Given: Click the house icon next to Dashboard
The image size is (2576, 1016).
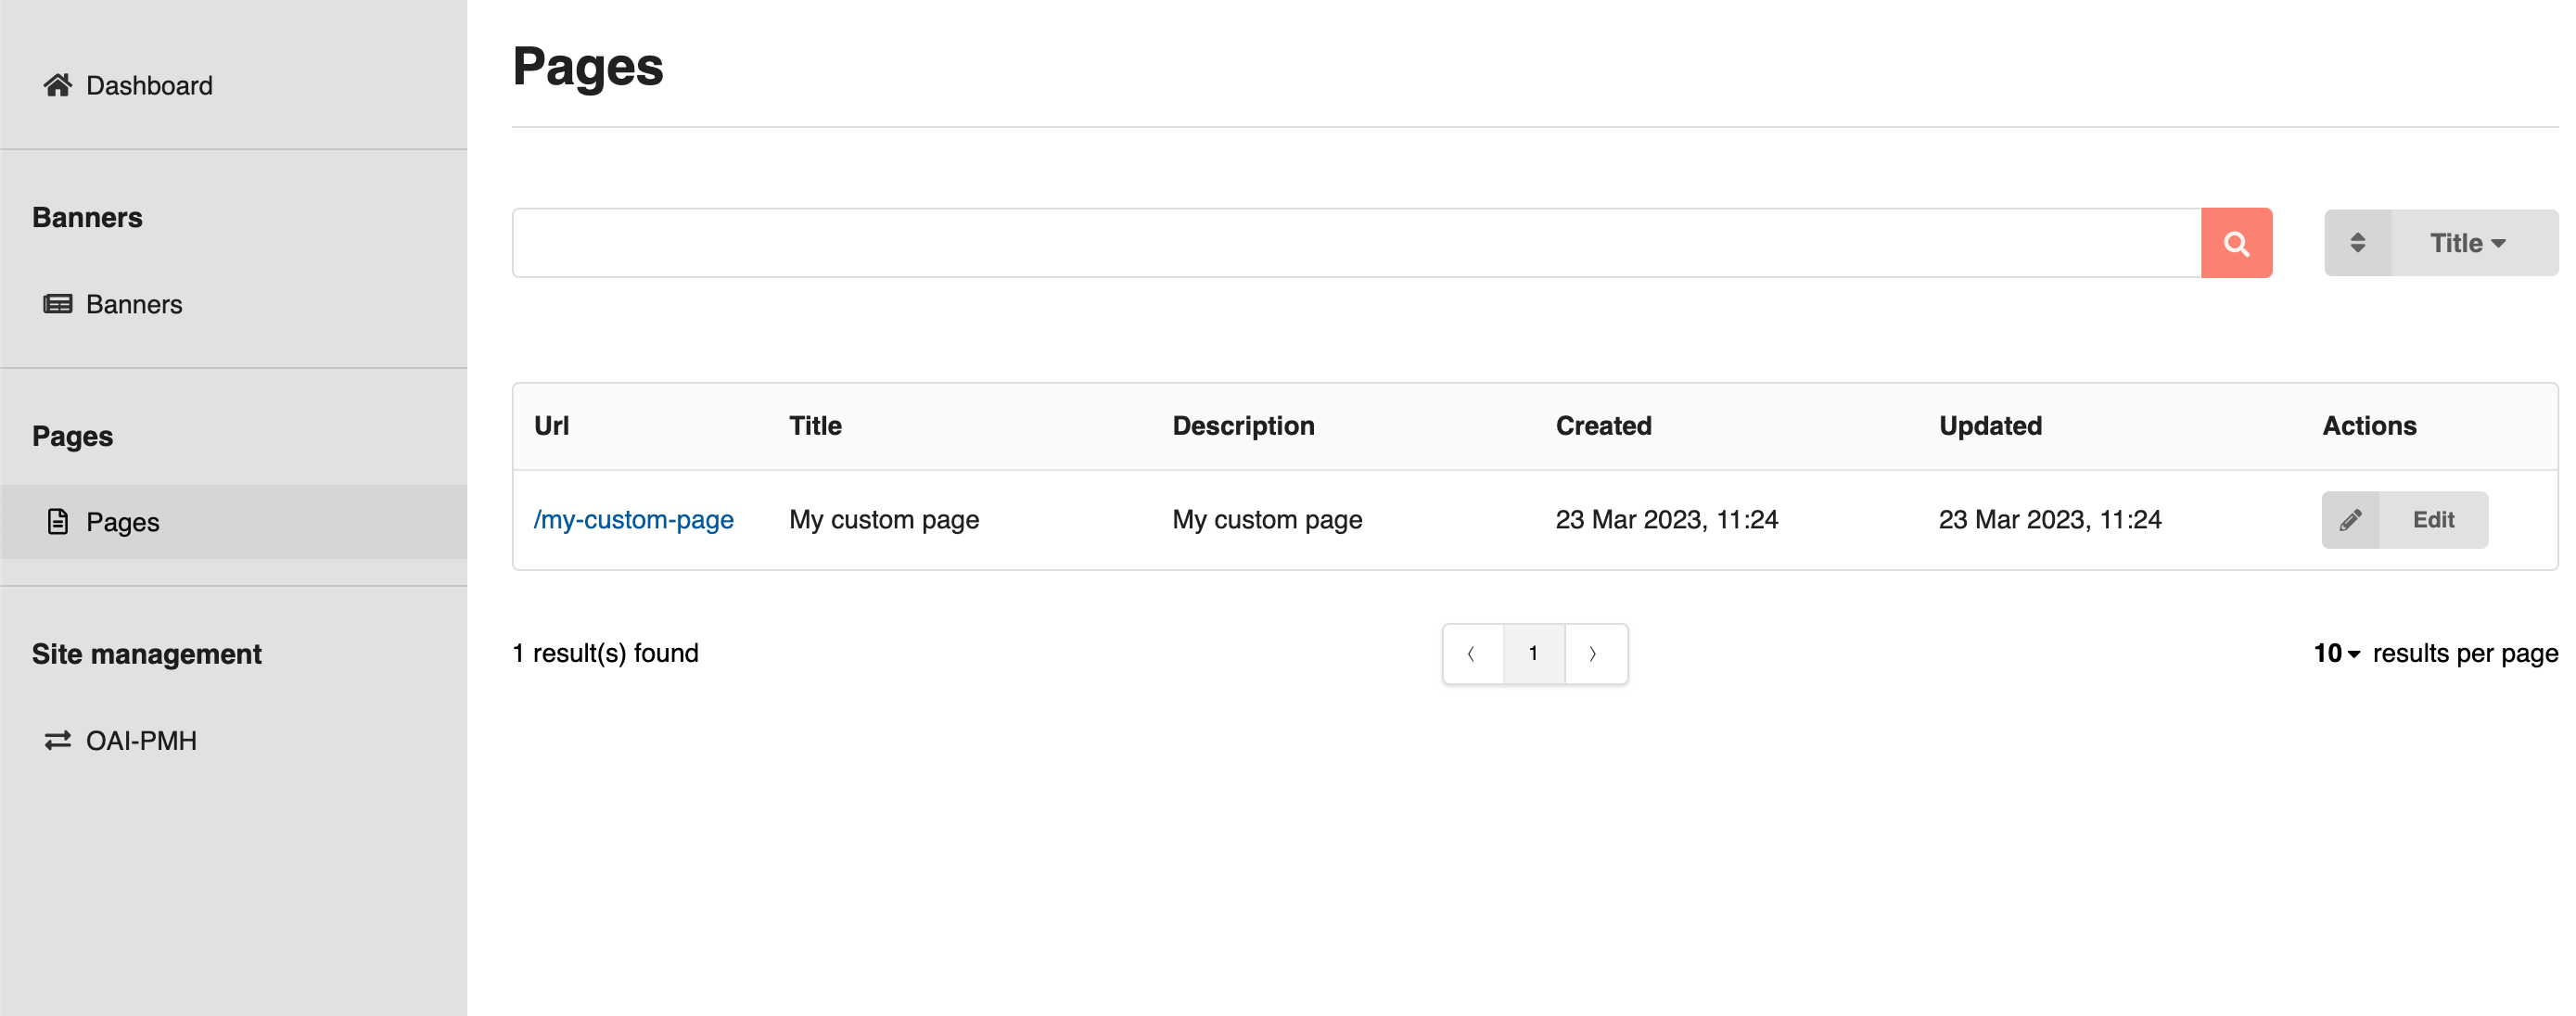Looking at the screenshot, I should (x=57, y=85).
